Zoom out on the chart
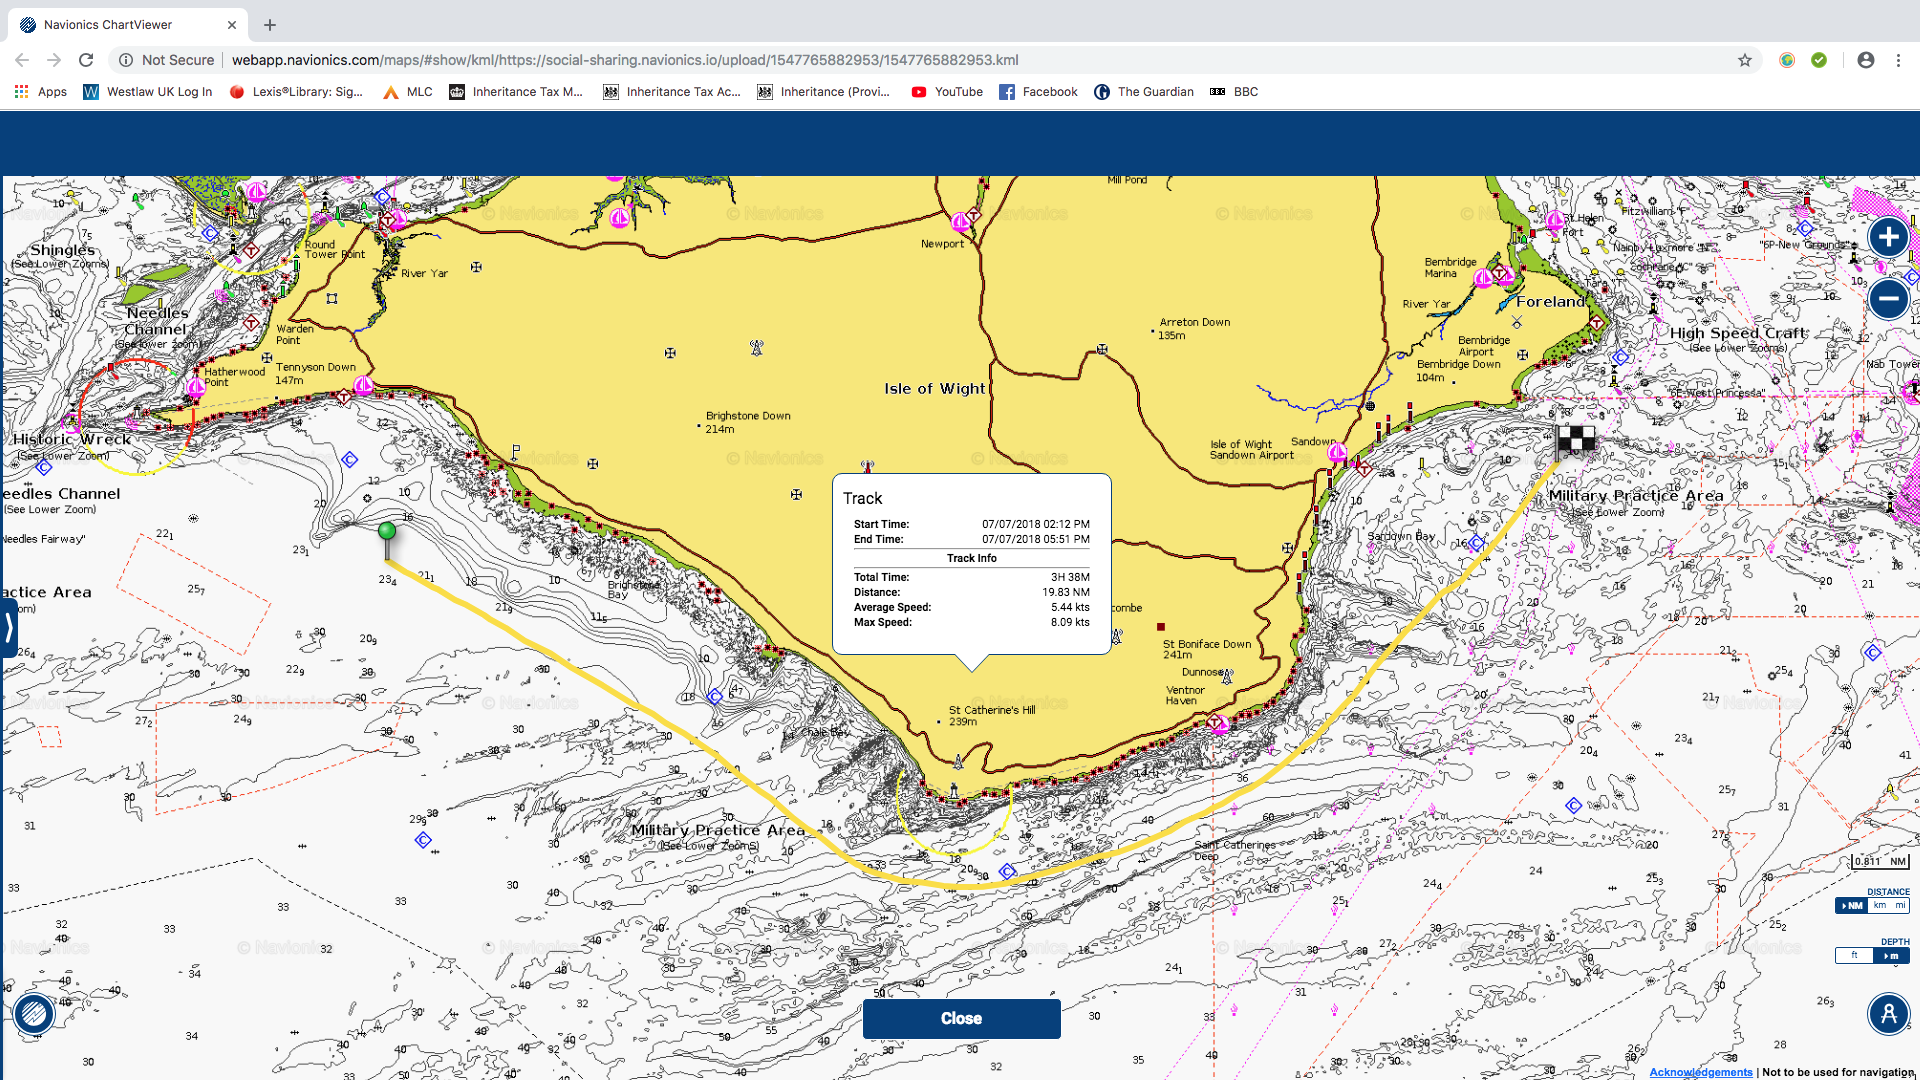The image size is (1920, 1080). click(1888, 298)
